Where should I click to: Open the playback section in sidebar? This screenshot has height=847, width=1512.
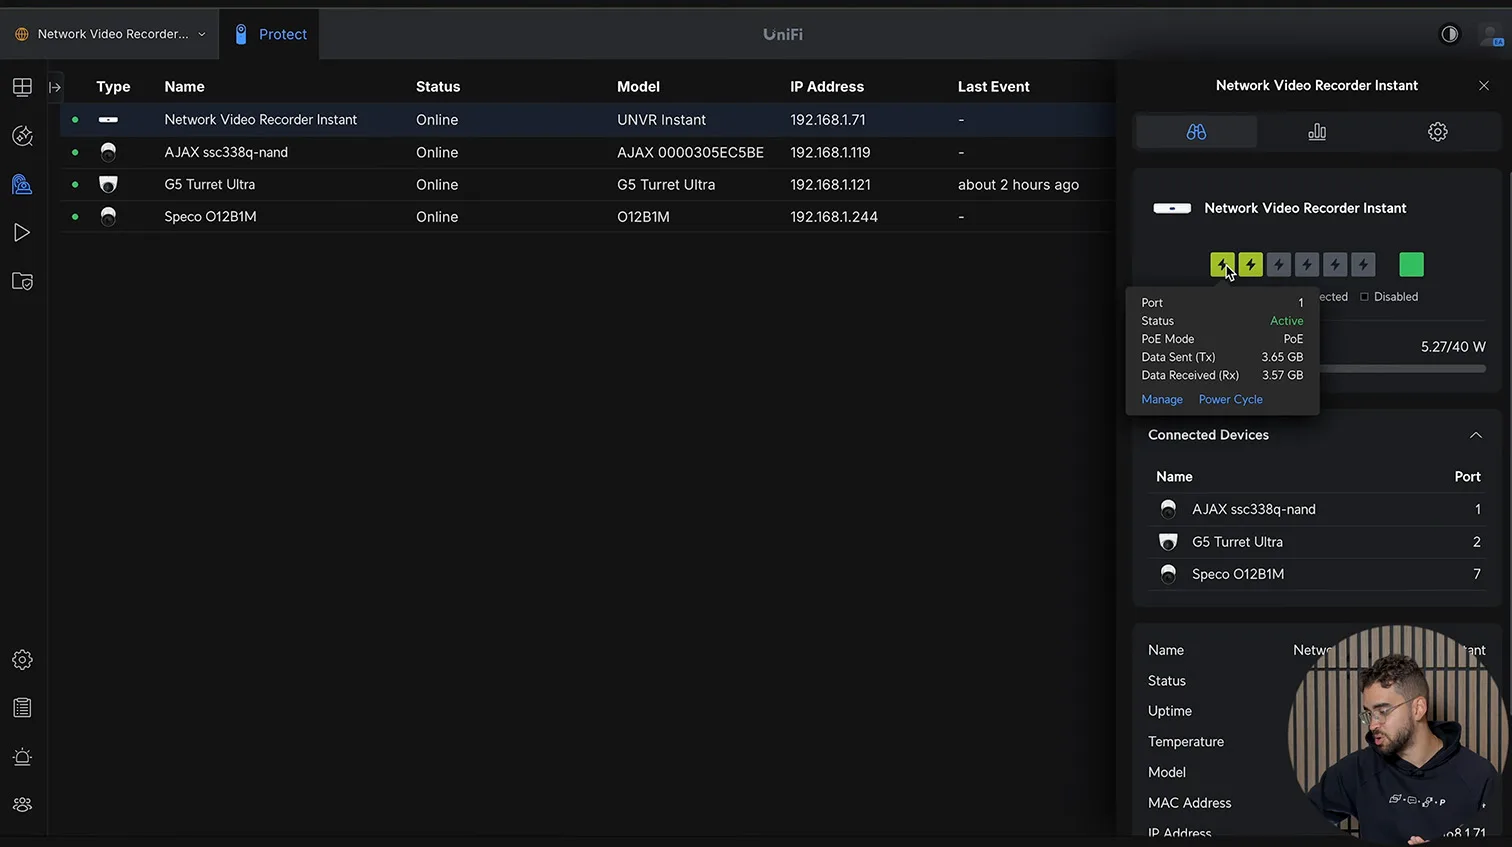click(22, 233)
